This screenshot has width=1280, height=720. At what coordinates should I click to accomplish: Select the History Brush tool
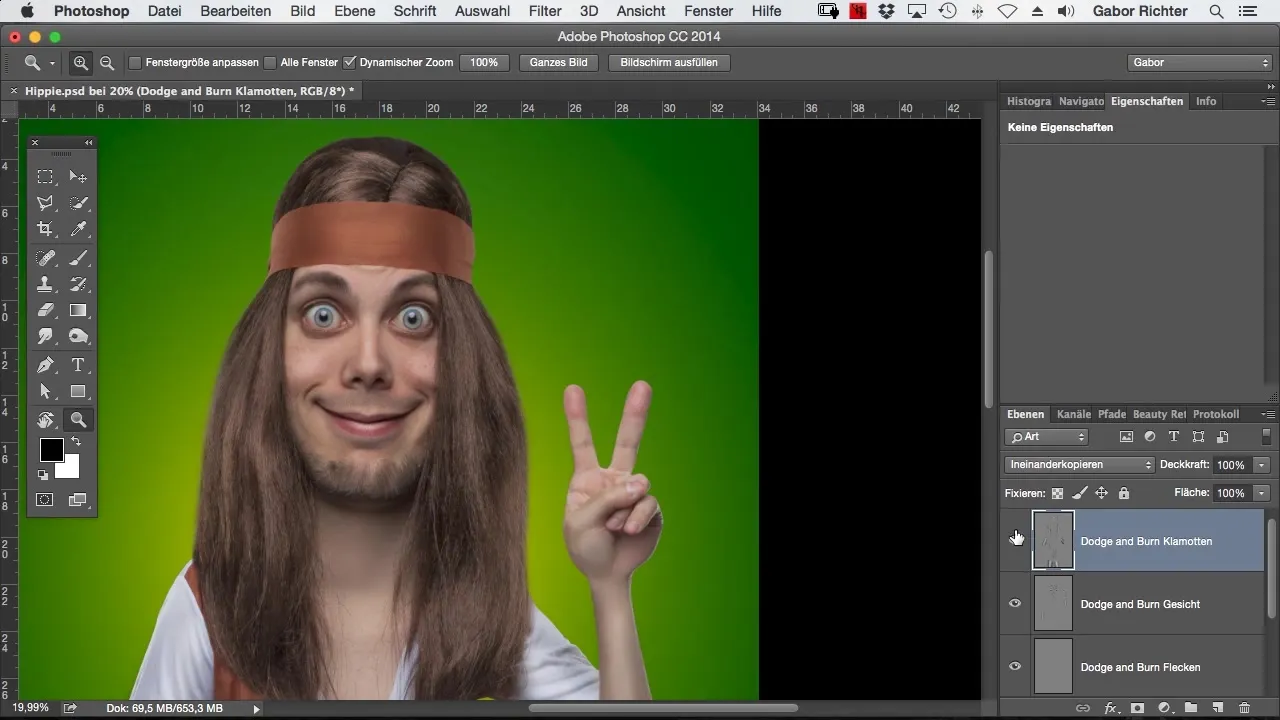tap(78, 285)
